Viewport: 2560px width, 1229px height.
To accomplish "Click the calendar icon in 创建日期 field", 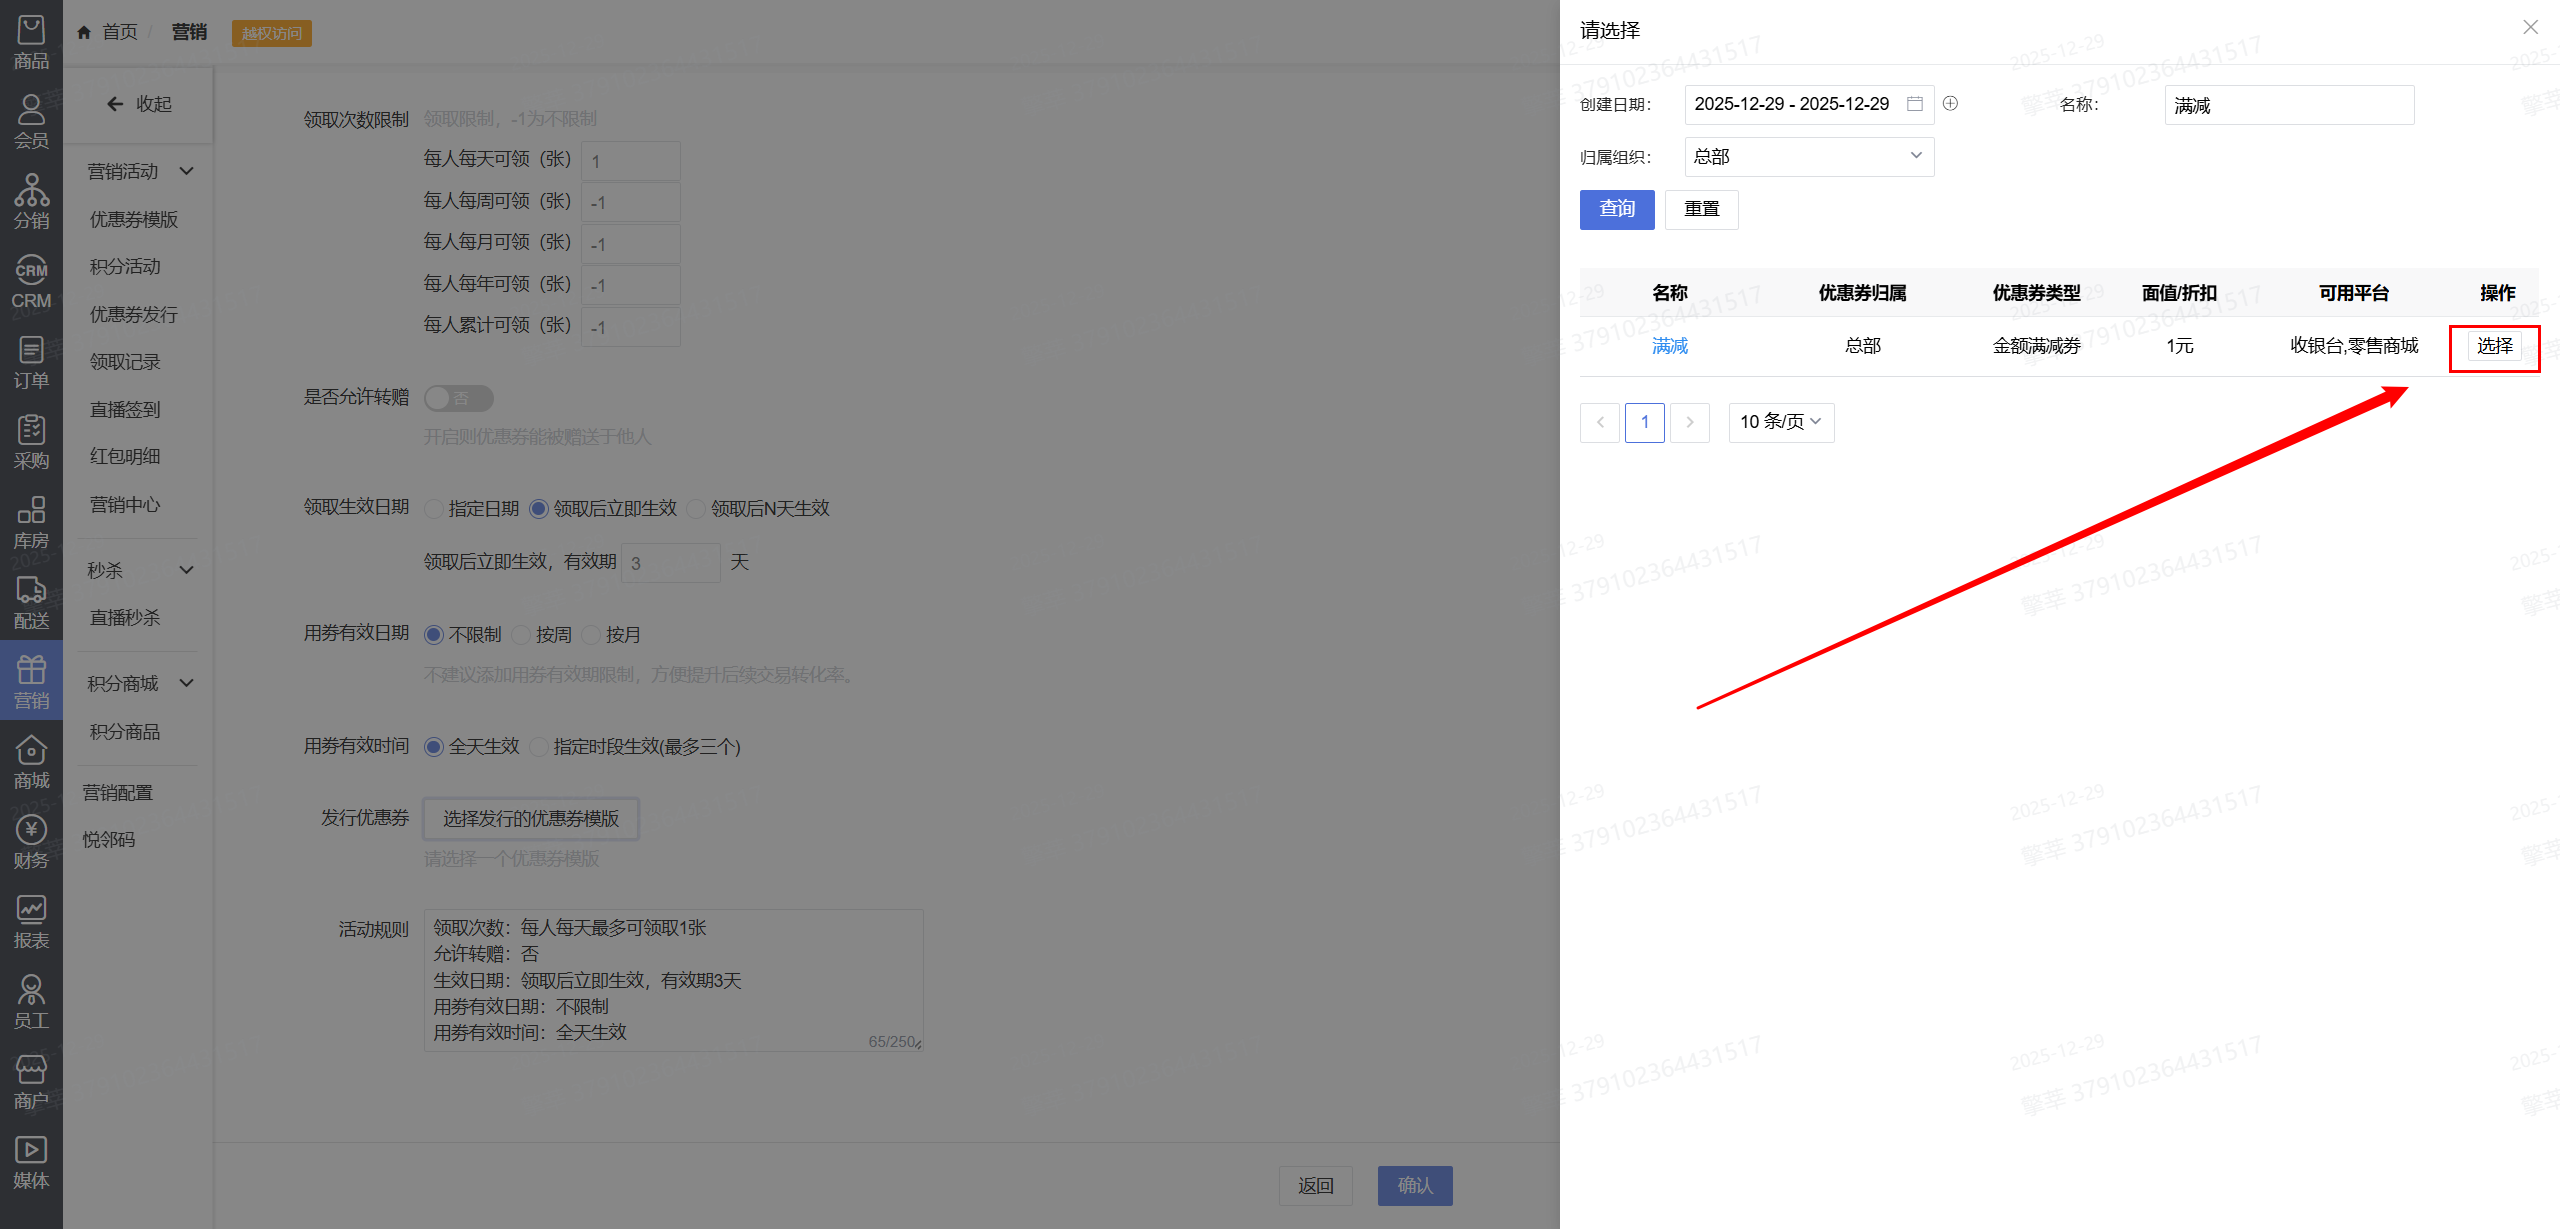I will (1914, 104).
